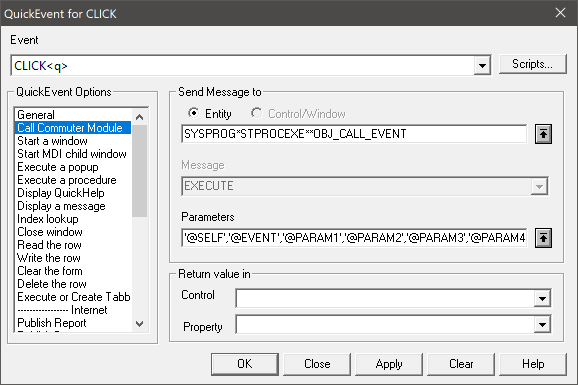Choose 'Display a message' option
Screen dimensions: 578x385
click(x=61, y=206)
